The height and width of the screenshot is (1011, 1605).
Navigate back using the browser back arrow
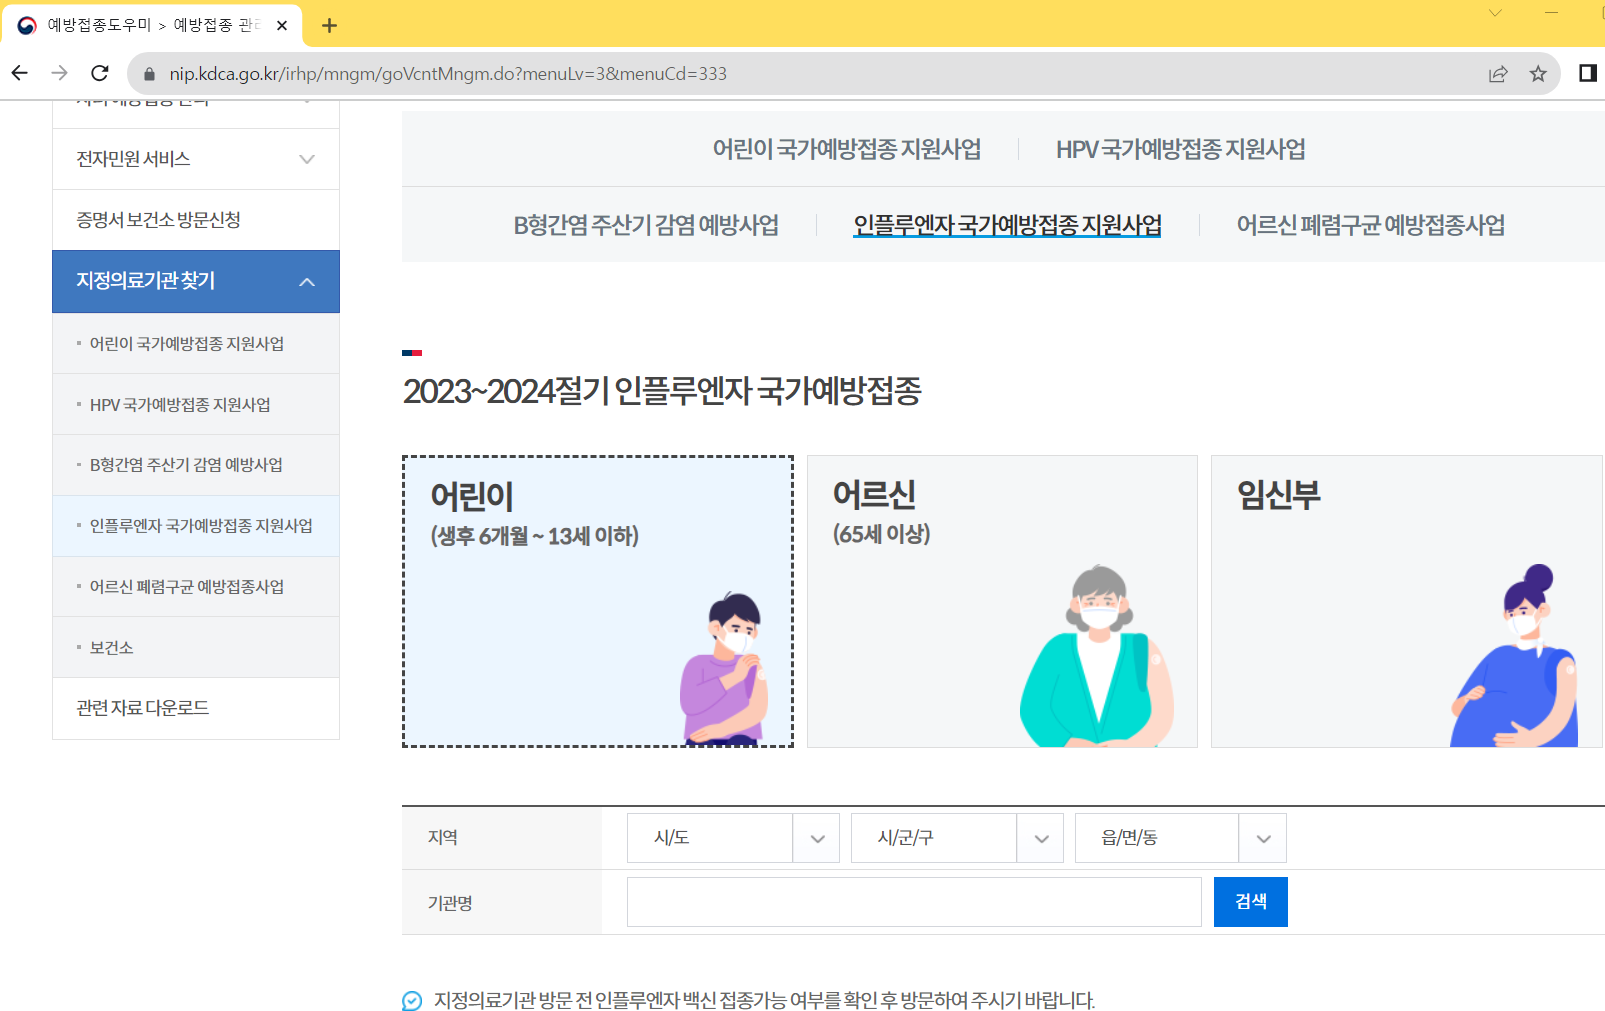20,73
